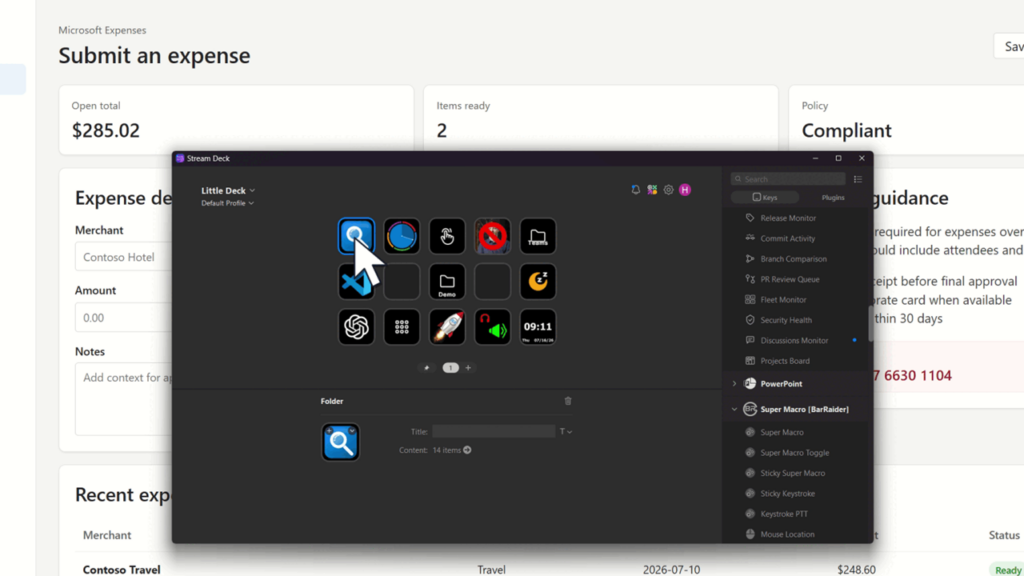The width and height of the screenshot is (1024, 576).
Task: Minimize the Stream Deck window
Action: tap(815, 158)
